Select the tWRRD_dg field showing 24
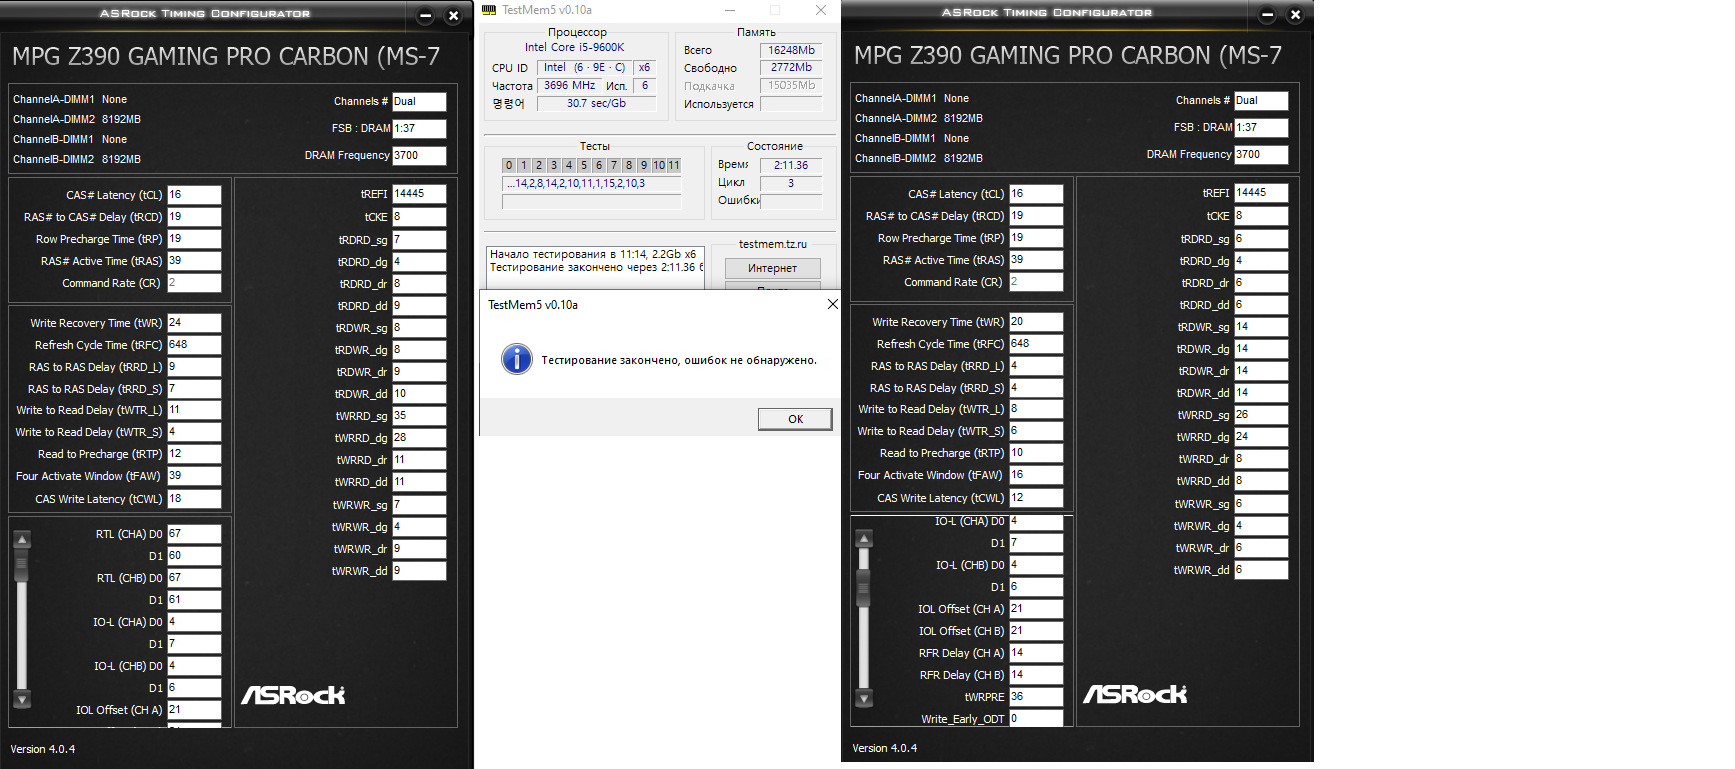The image size is (1735, 769). pyautogui.click(x=1261, y=437)
